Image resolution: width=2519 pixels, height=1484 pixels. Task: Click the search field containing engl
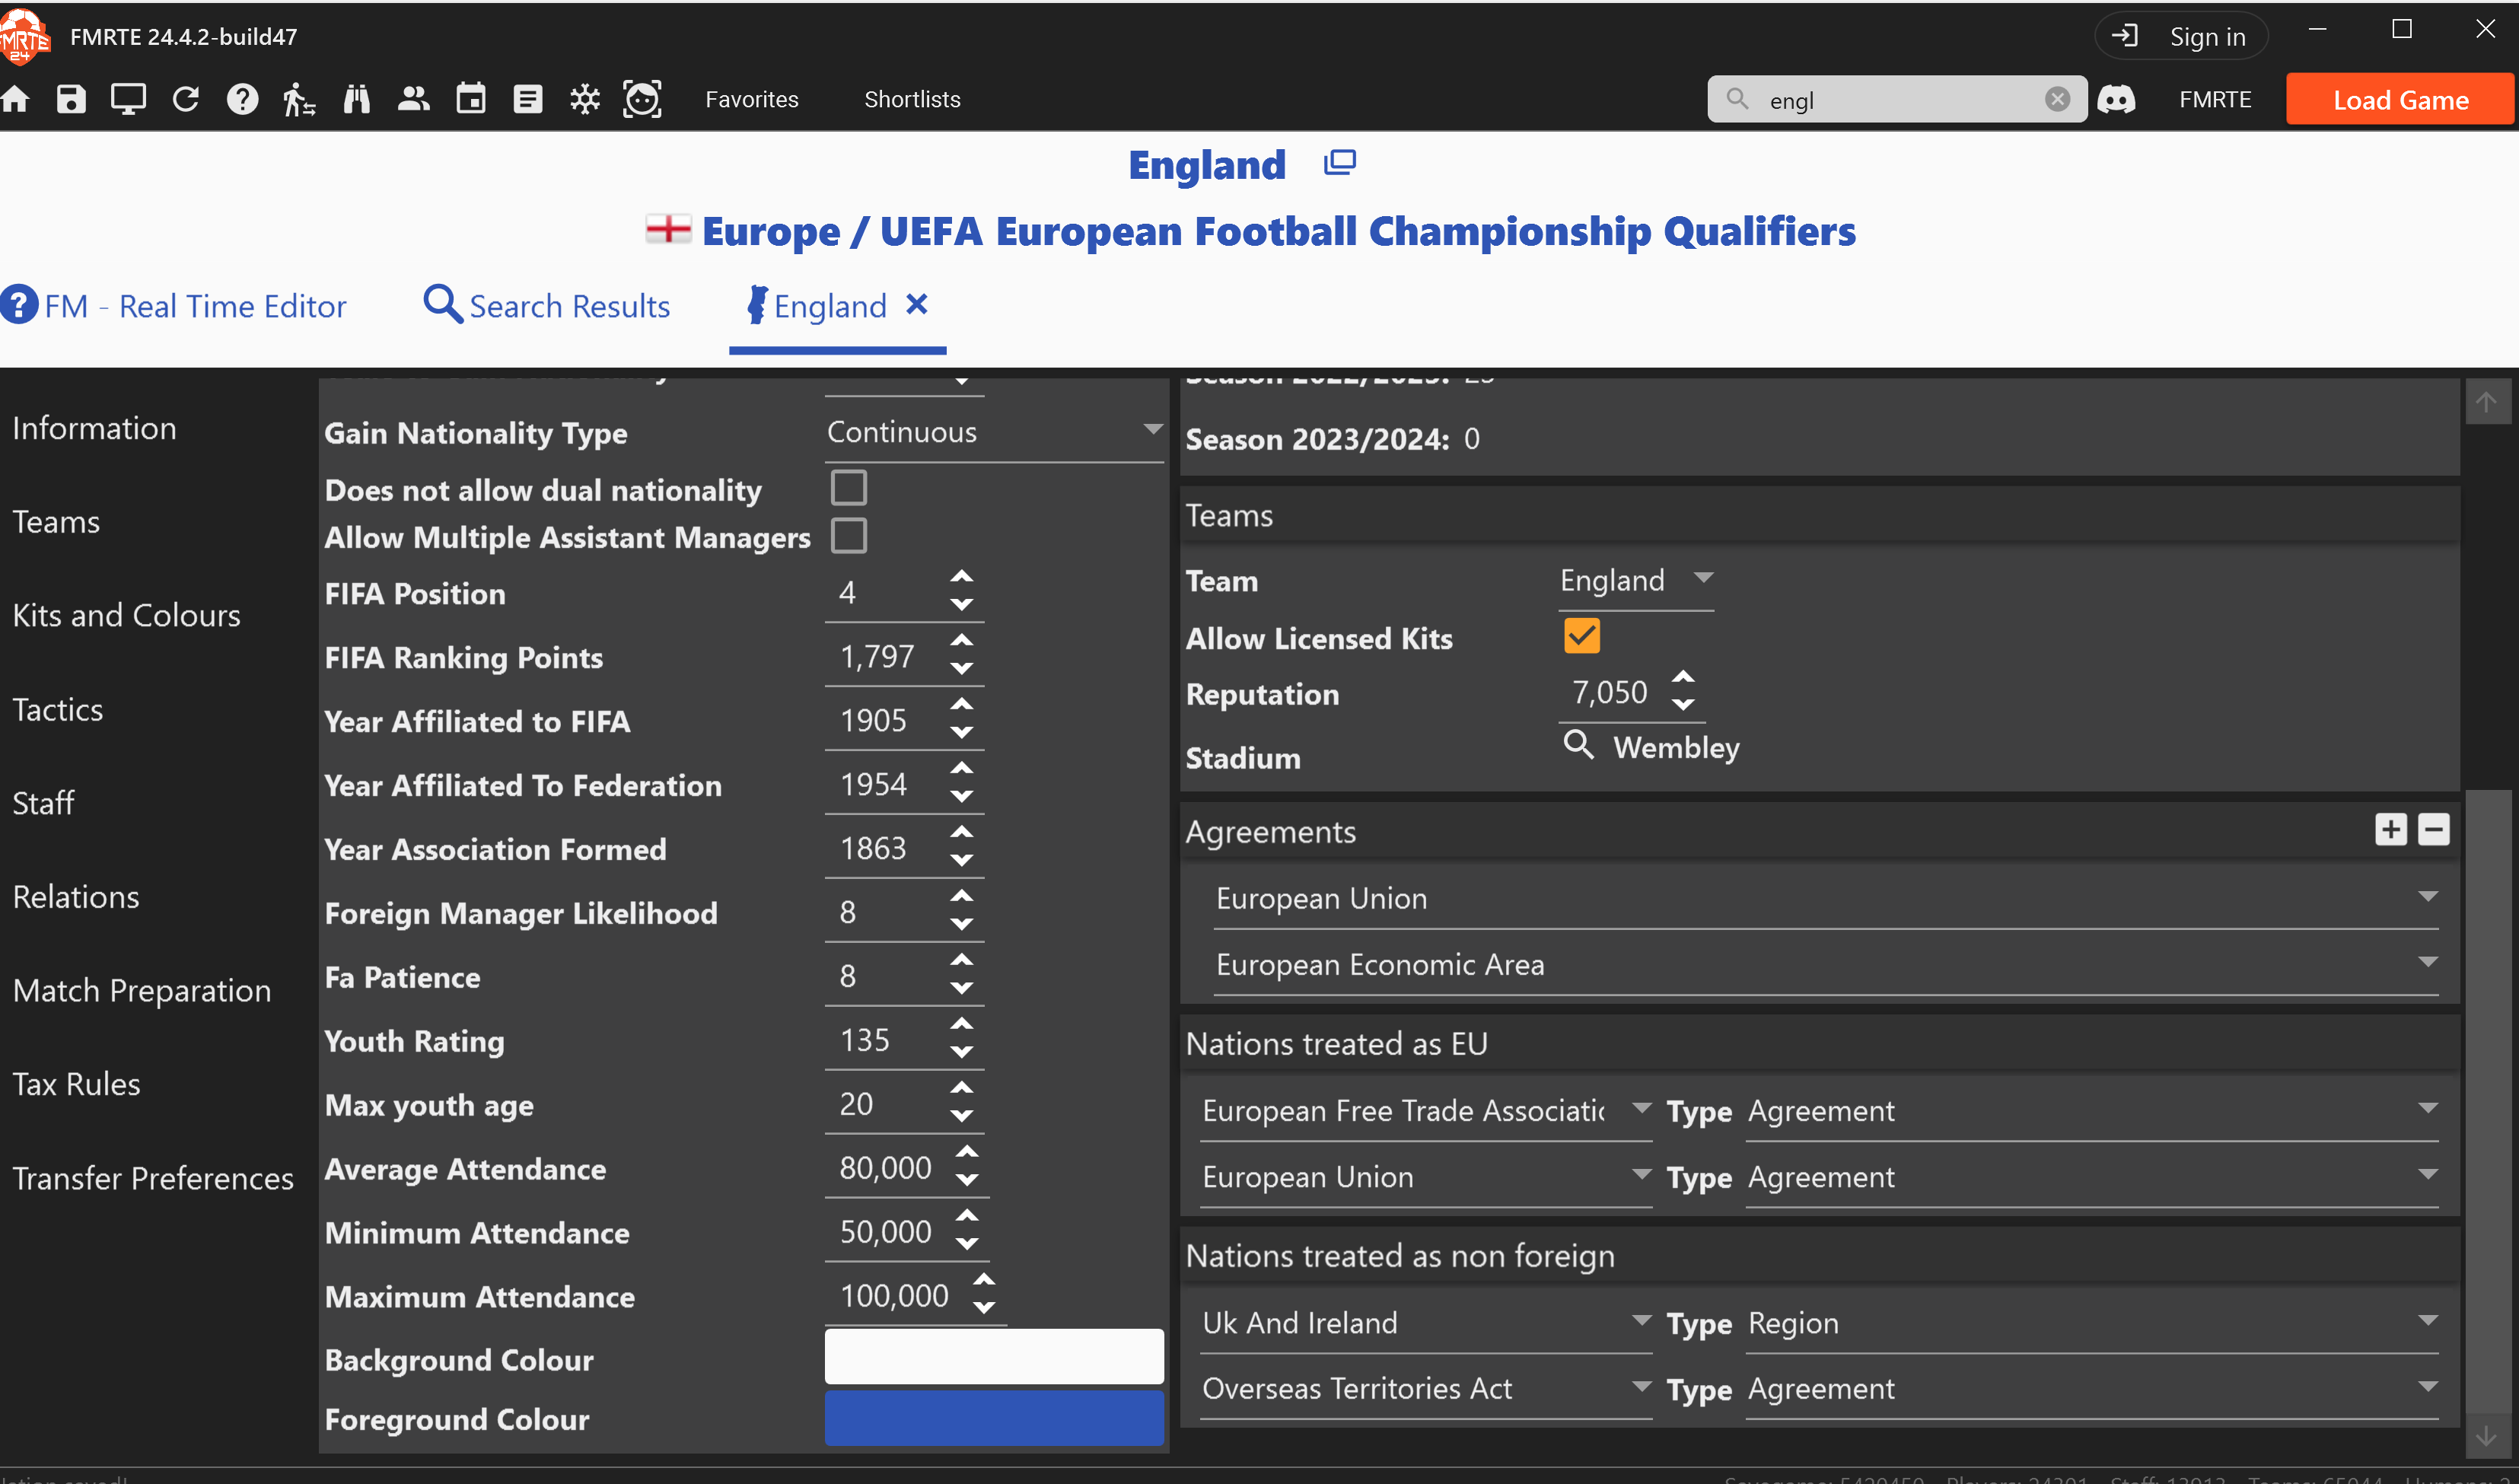(1897, 99)
